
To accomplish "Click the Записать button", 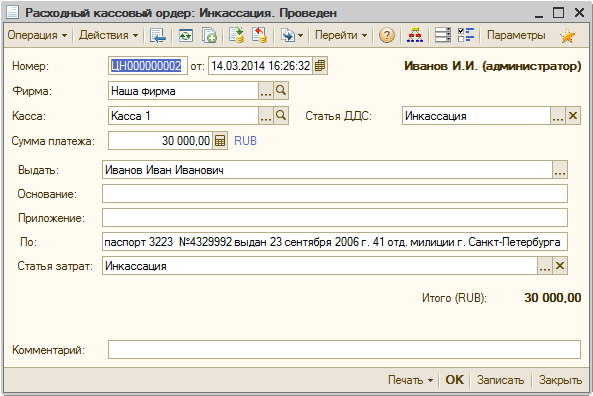I will (x=500, y=380).
